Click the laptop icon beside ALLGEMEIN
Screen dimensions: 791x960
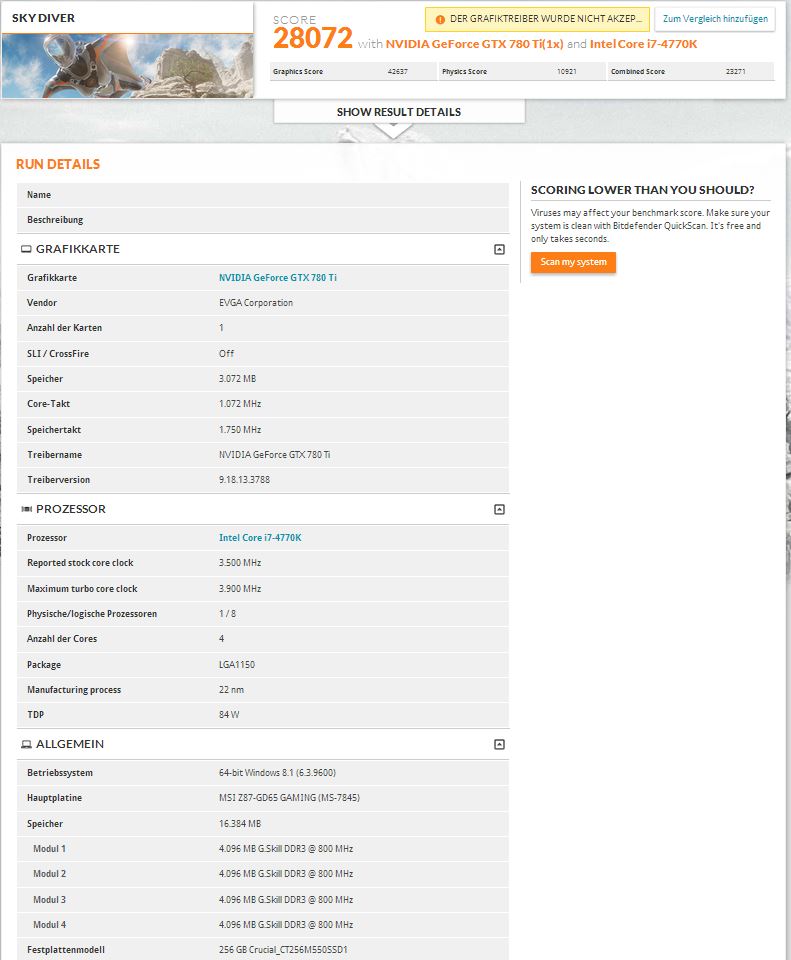tap(26, 744)
